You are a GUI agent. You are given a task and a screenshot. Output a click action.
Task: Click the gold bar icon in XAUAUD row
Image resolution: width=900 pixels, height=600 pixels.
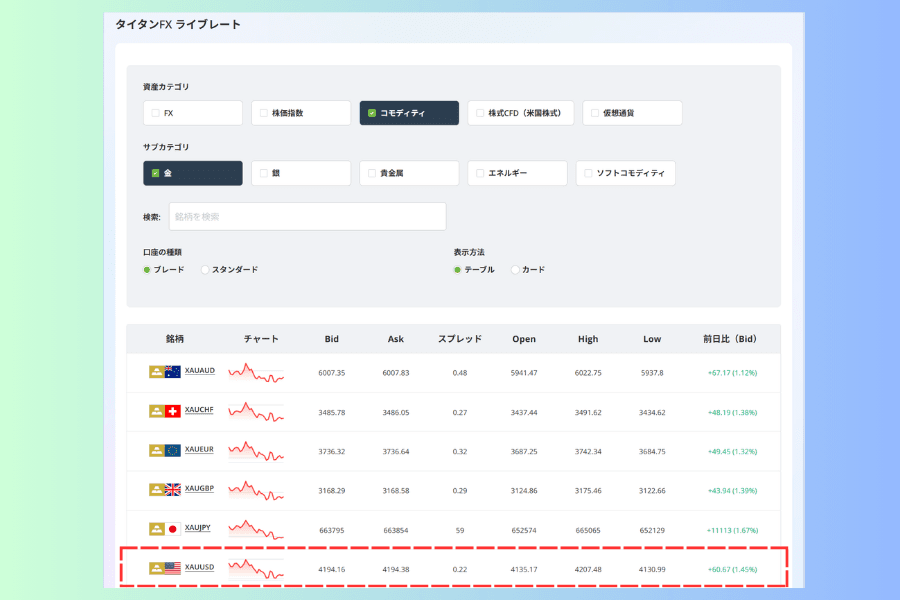[x=157, y=372]
